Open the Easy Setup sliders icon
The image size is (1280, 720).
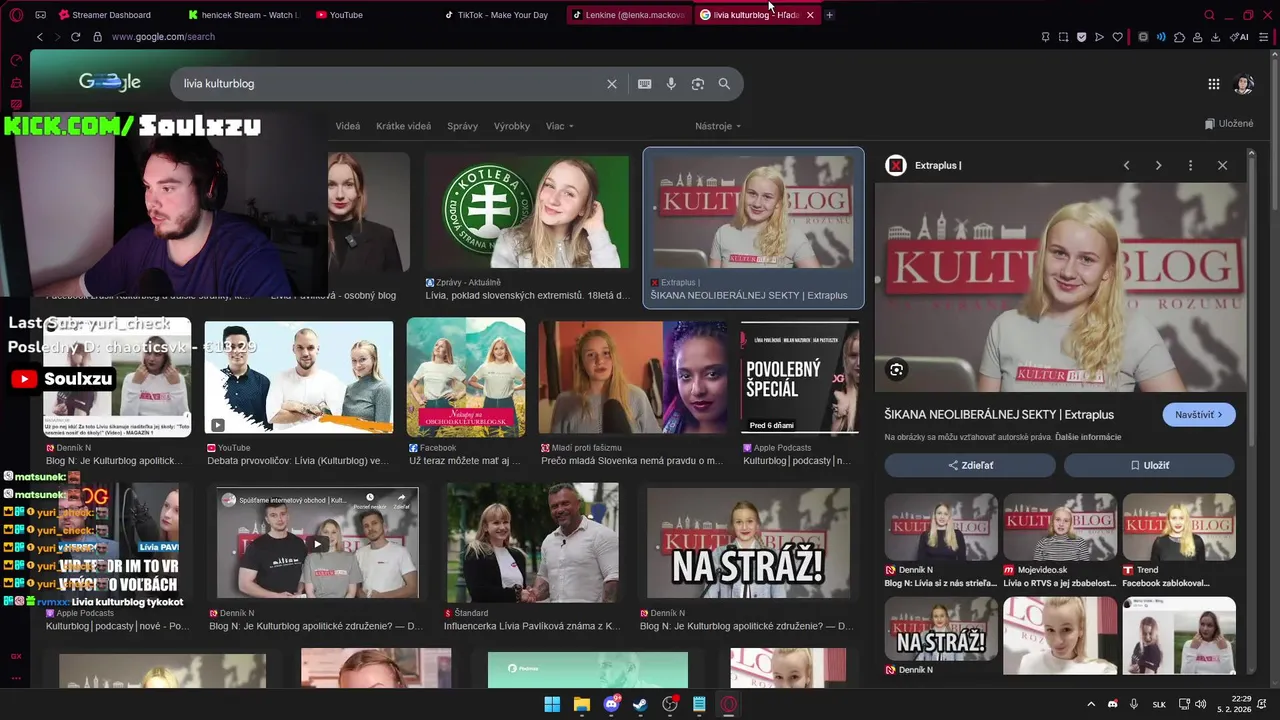coord(1265,37)
